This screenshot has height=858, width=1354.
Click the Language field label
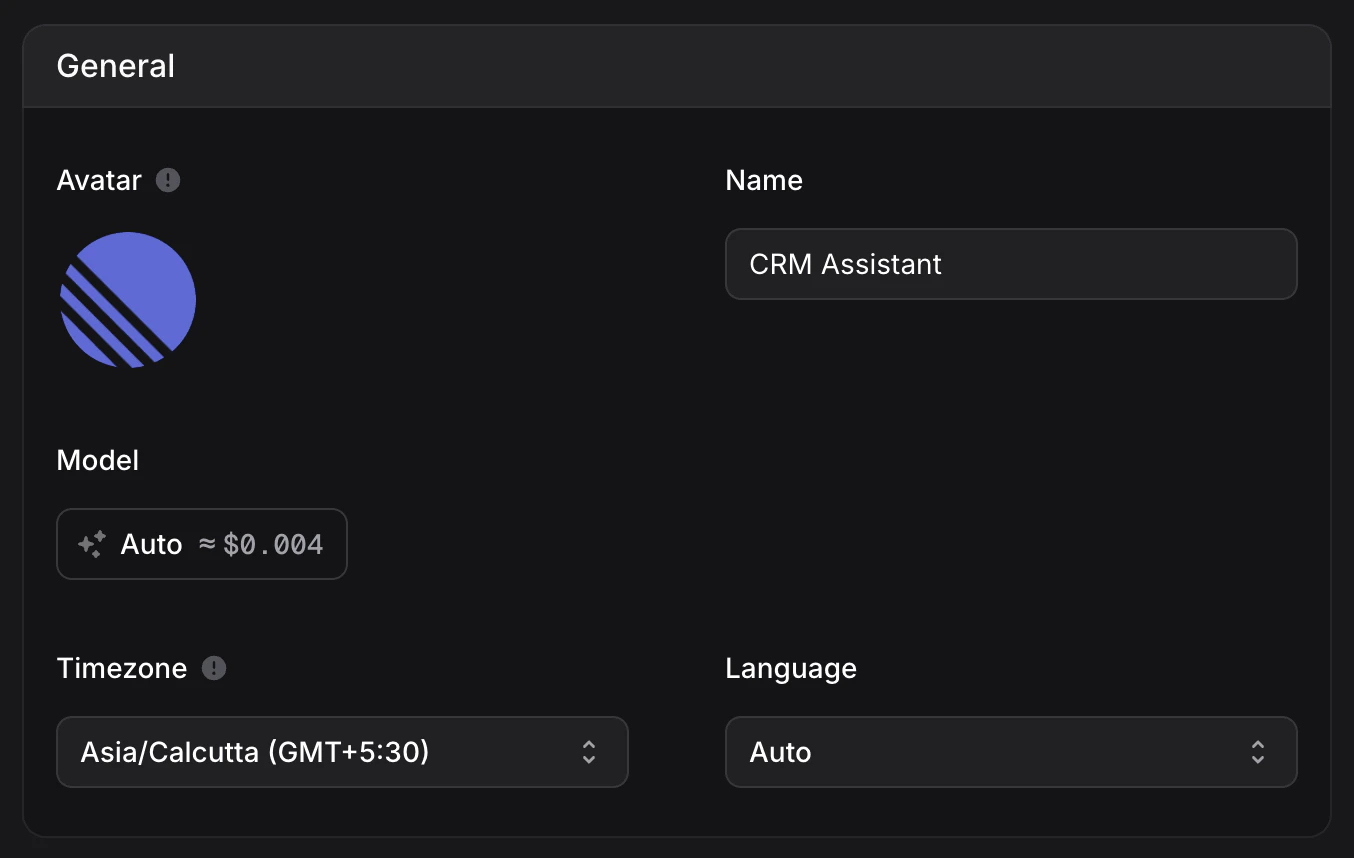pyautogui.click(x=790, y=668)
